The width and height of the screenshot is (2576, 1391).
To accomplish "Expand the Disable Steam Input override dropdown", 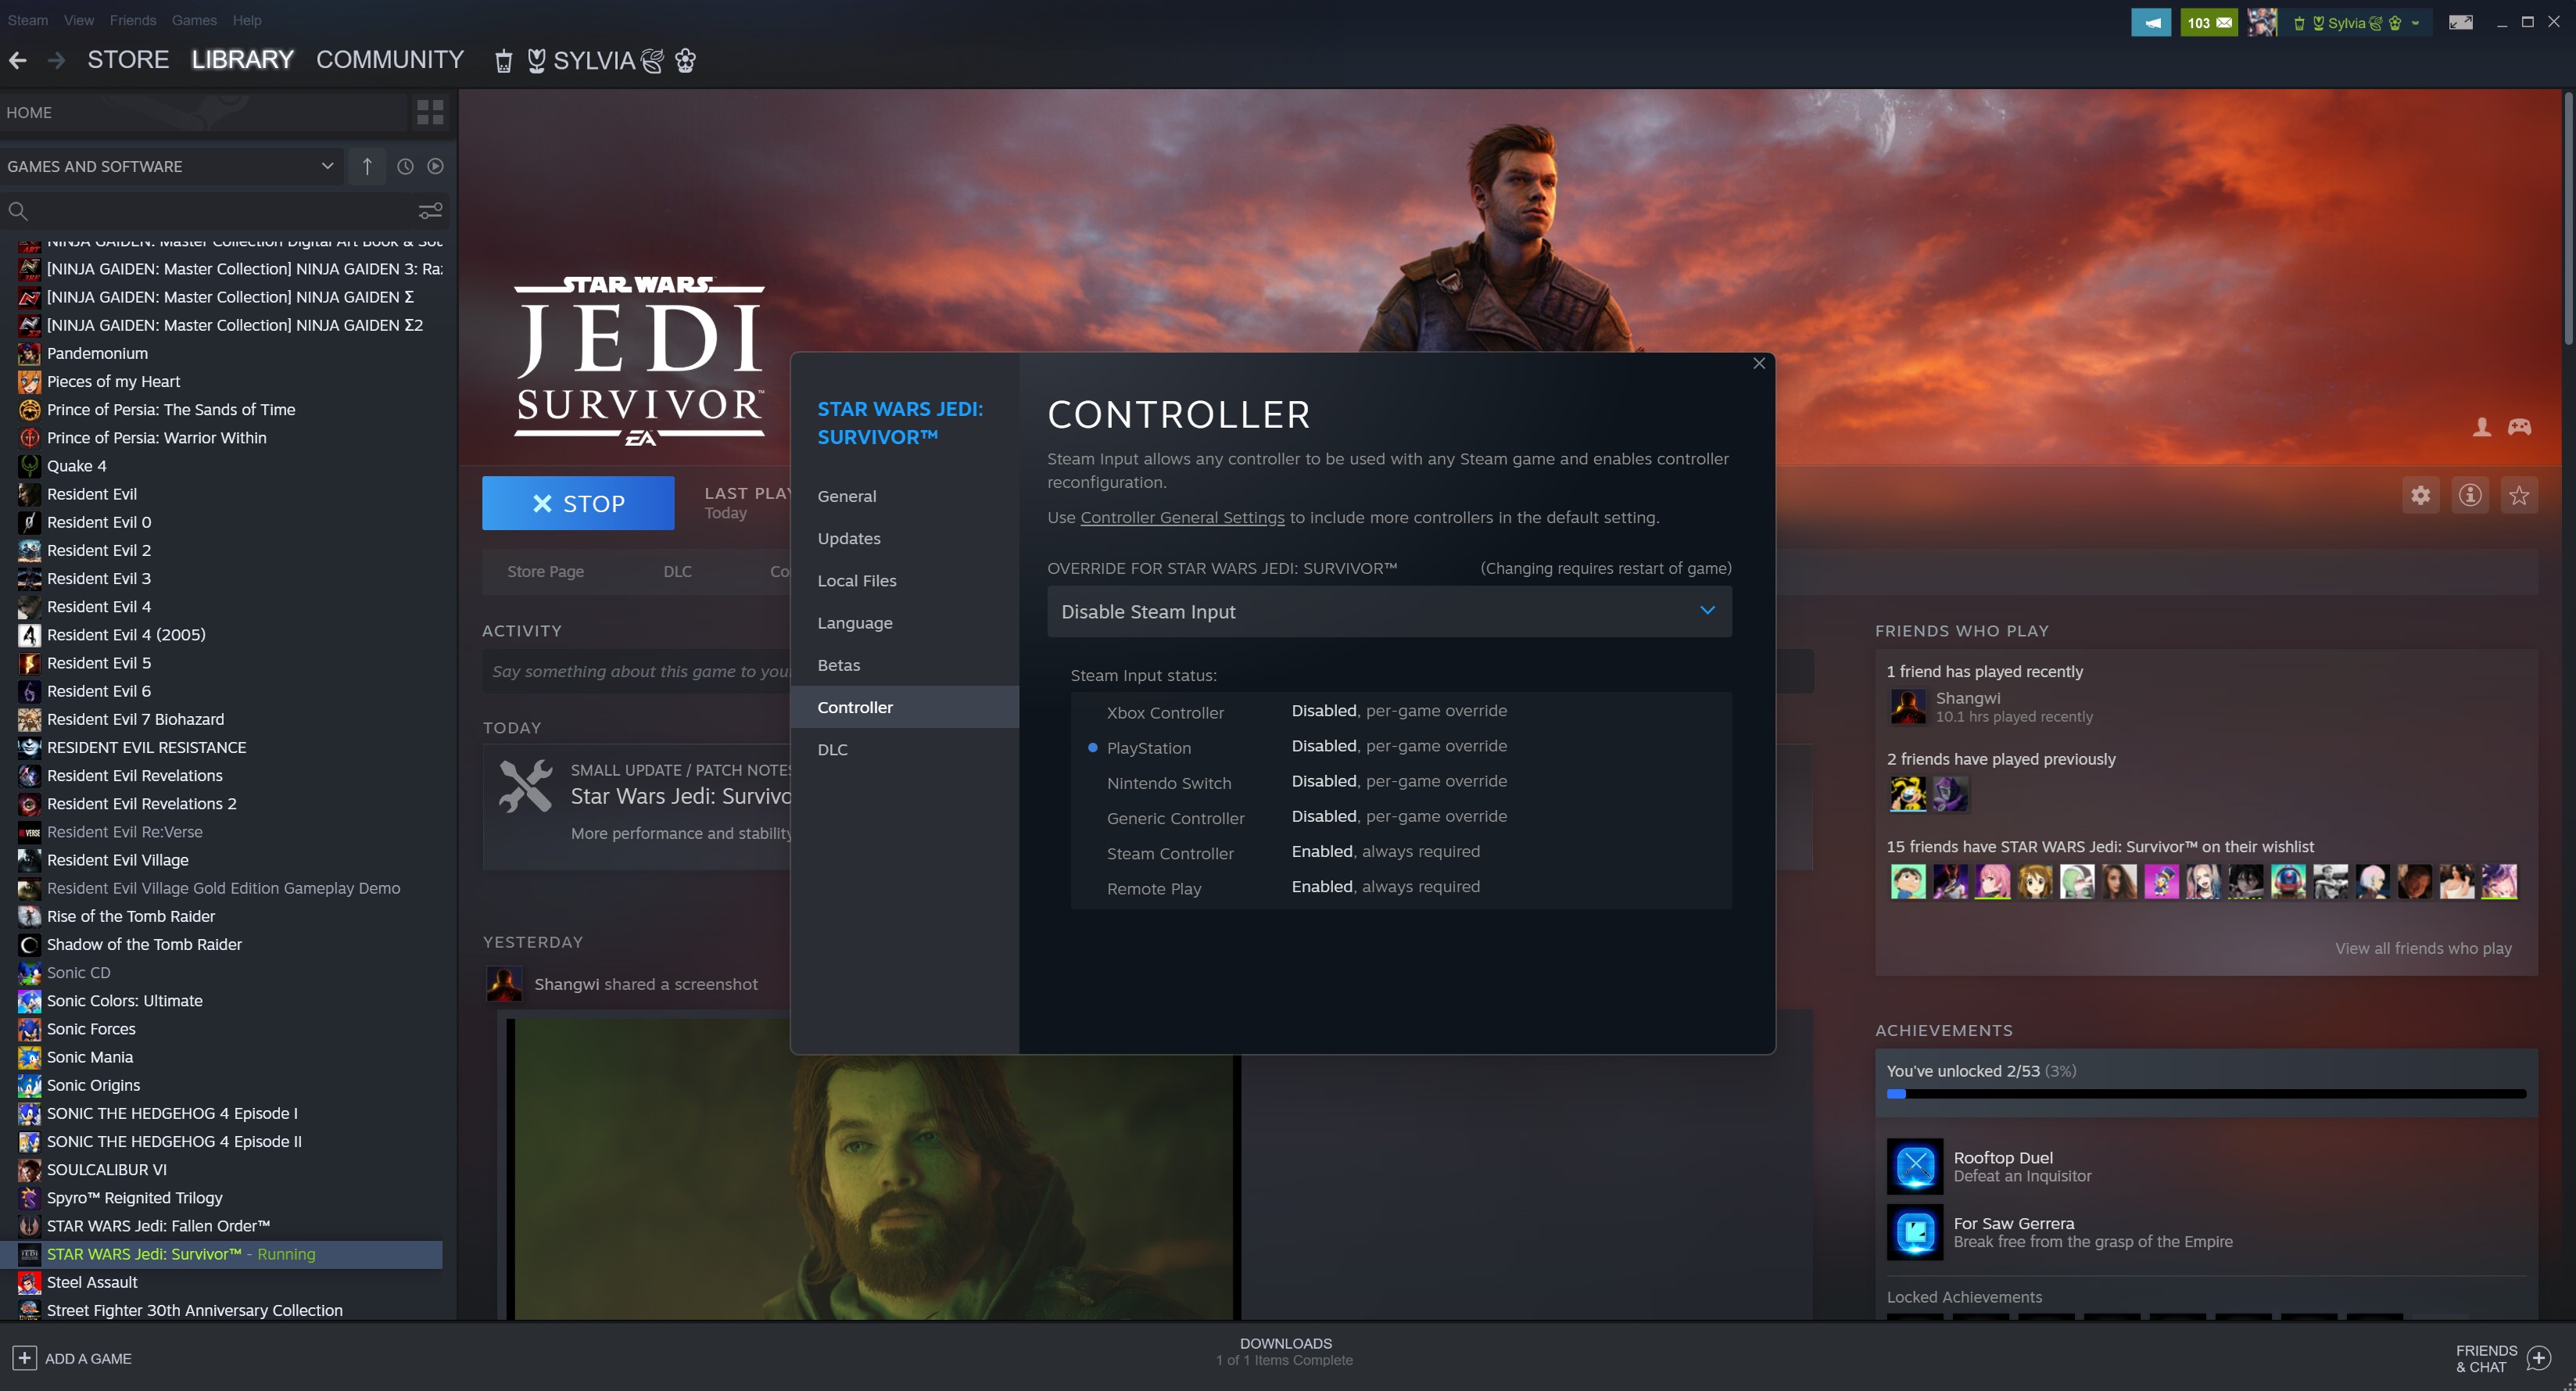I will [x=1389, y=611].
